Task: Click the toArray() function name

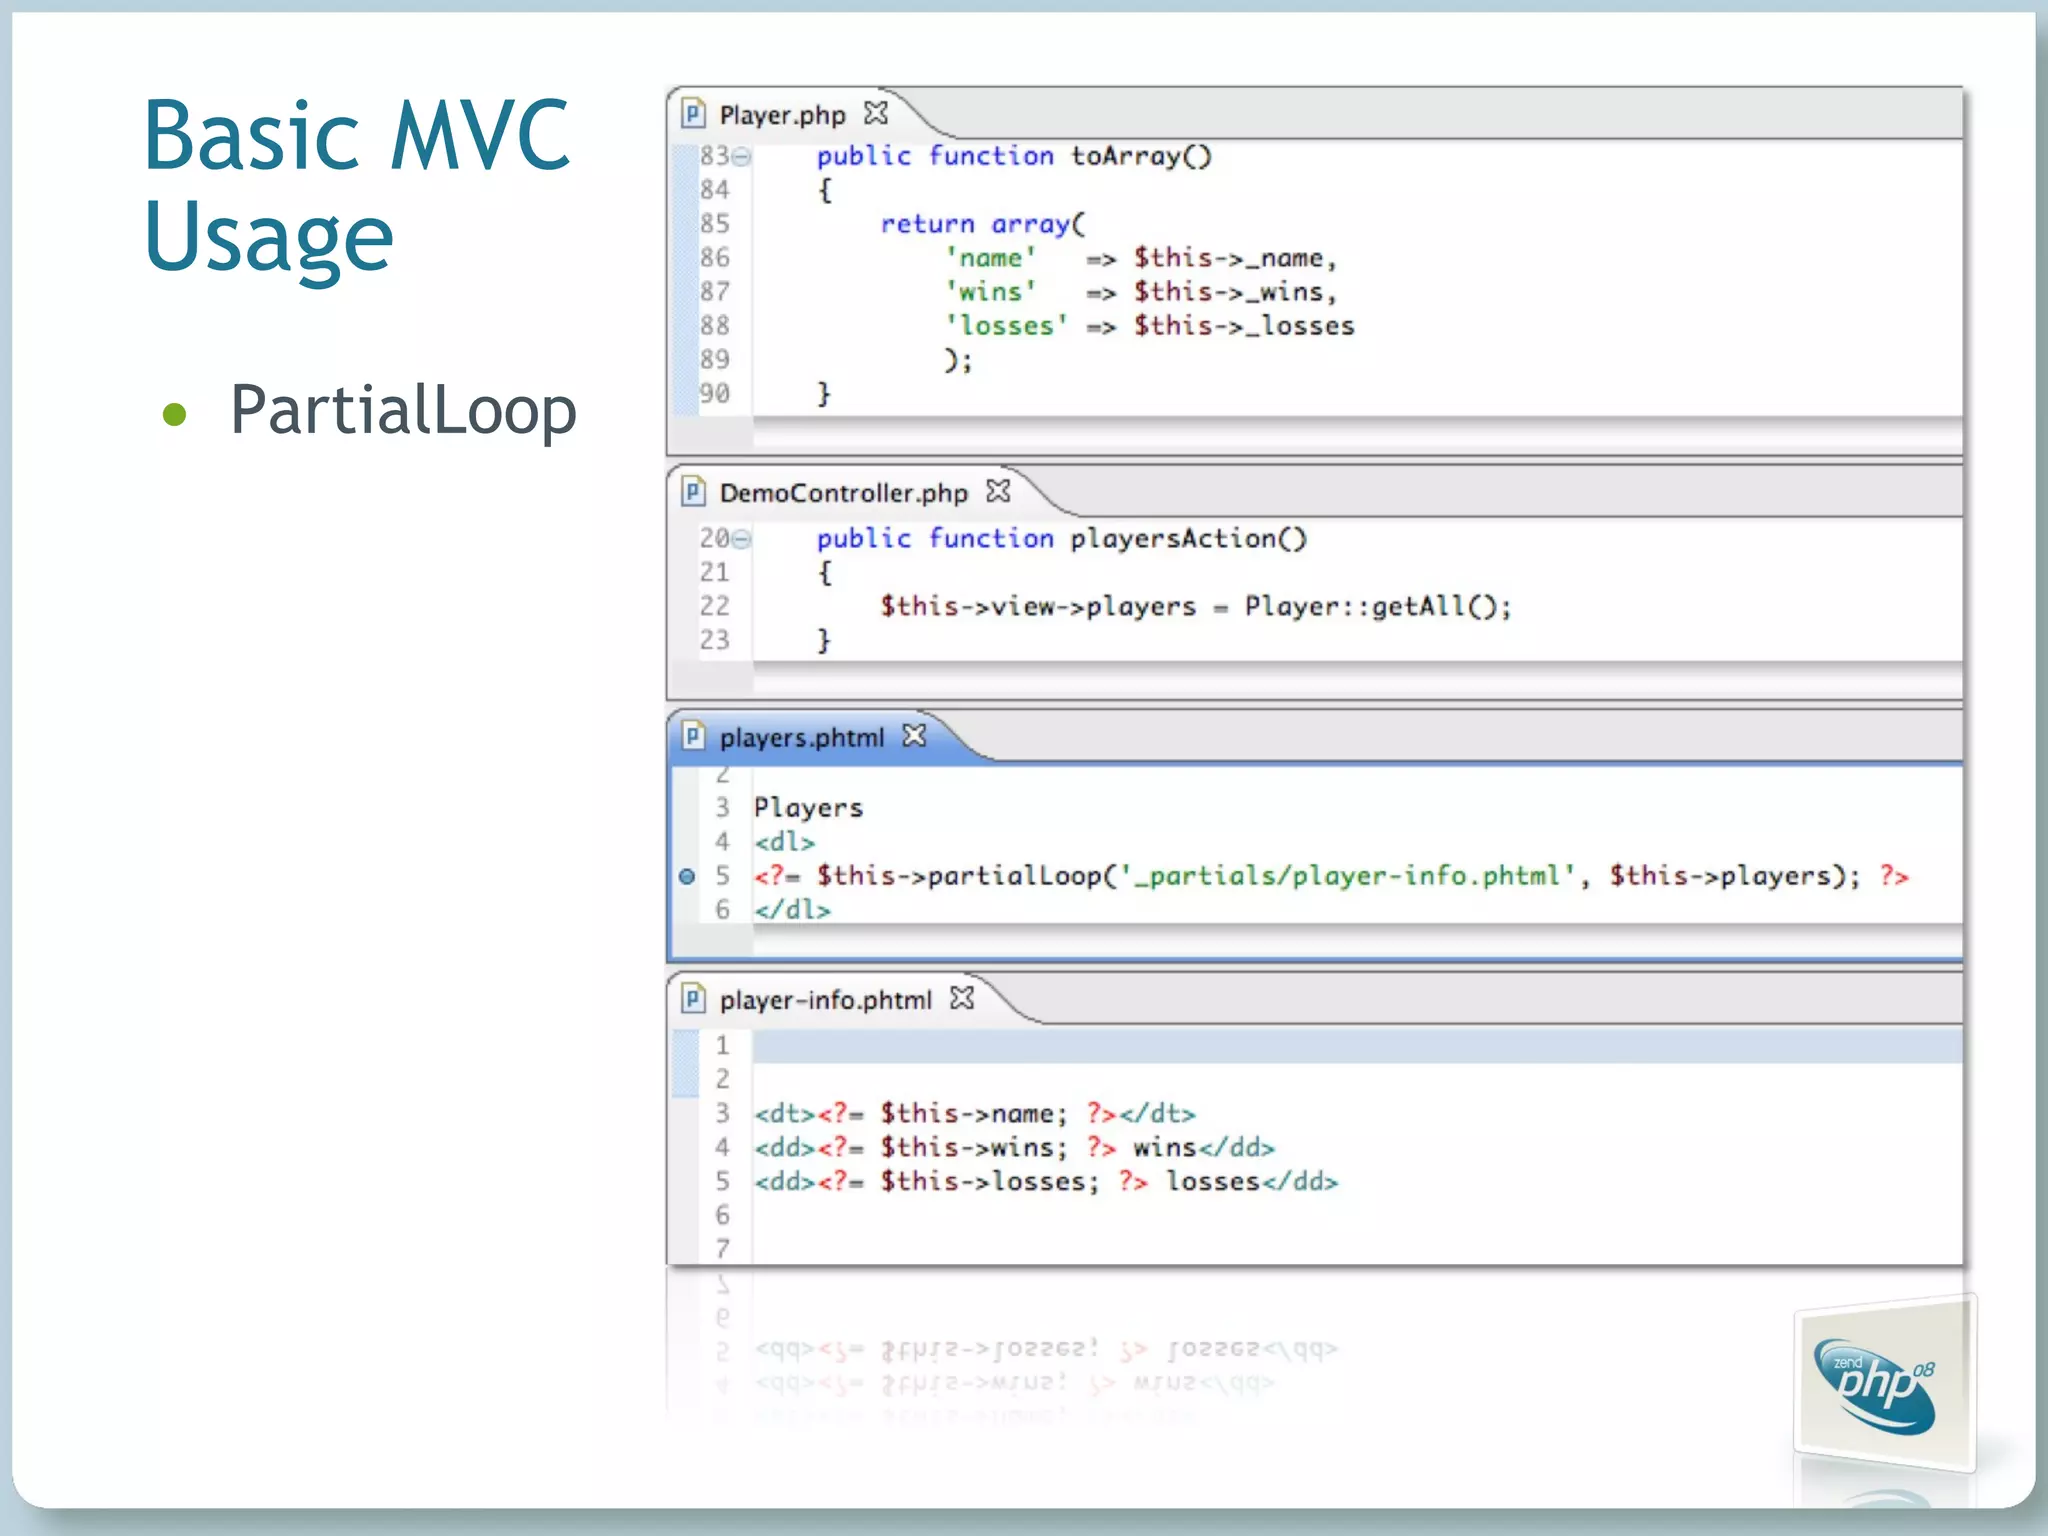Action: click(x=1141, y=157)
